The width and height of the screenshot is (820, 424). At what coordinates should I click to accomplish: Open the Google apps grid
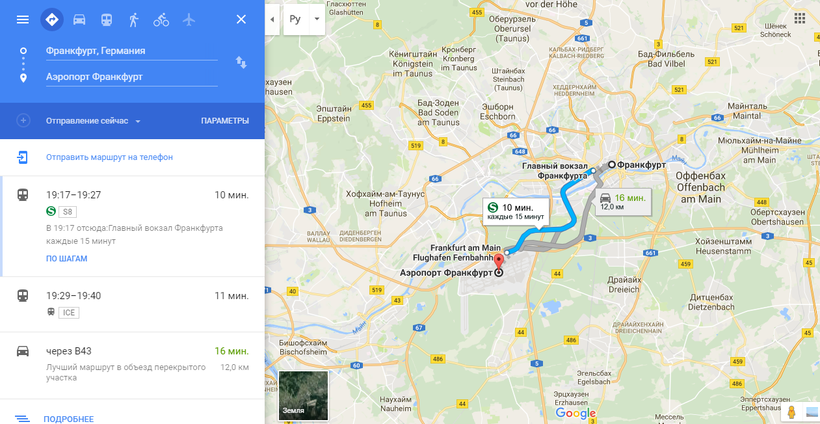pos(800,19)
